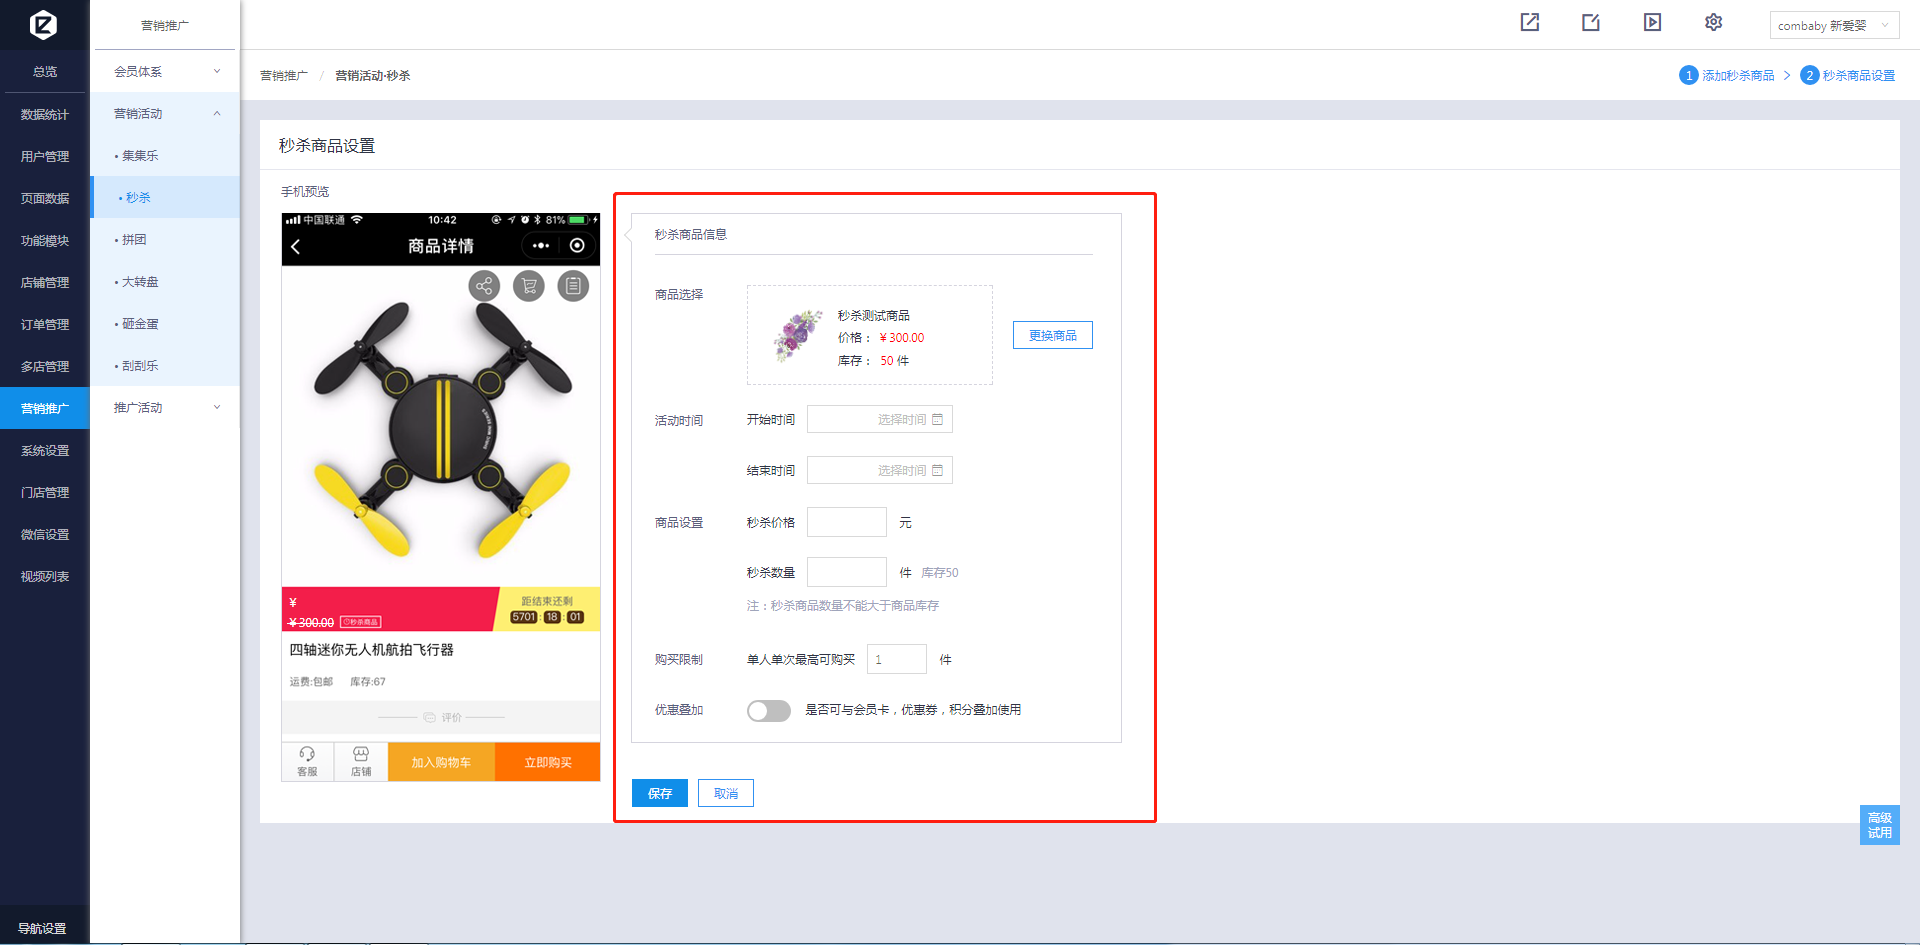Click the shopping cart icon in phone preview
The image size is (1920, 945).
click(x=529, y=286)
